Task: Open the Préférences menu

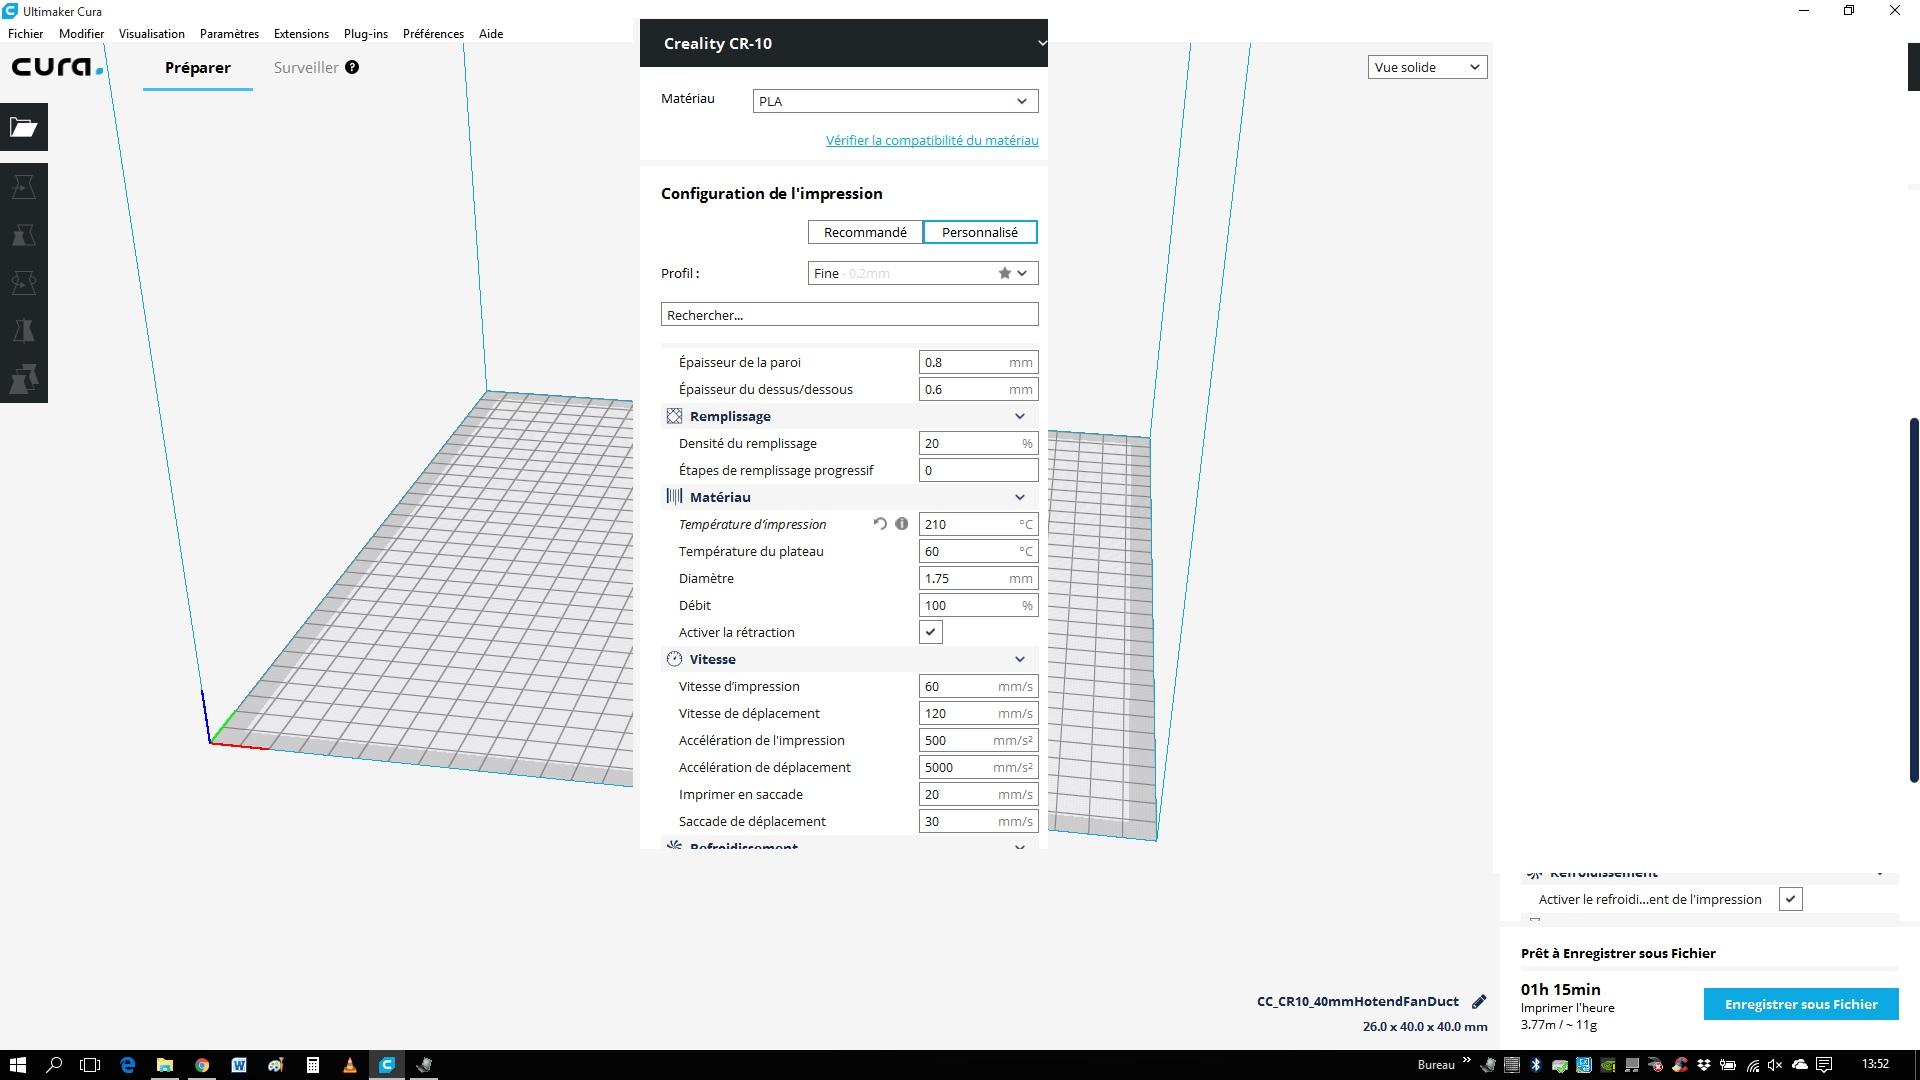Action: (433, 33)
